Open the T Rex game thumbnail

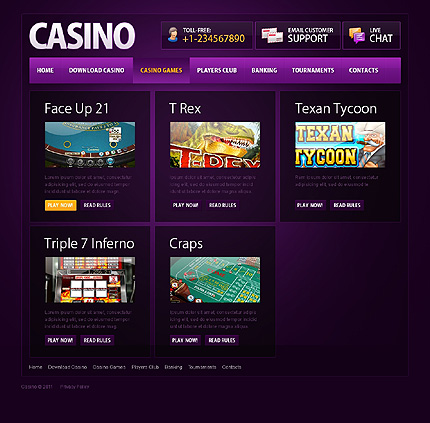coord(215,145)
